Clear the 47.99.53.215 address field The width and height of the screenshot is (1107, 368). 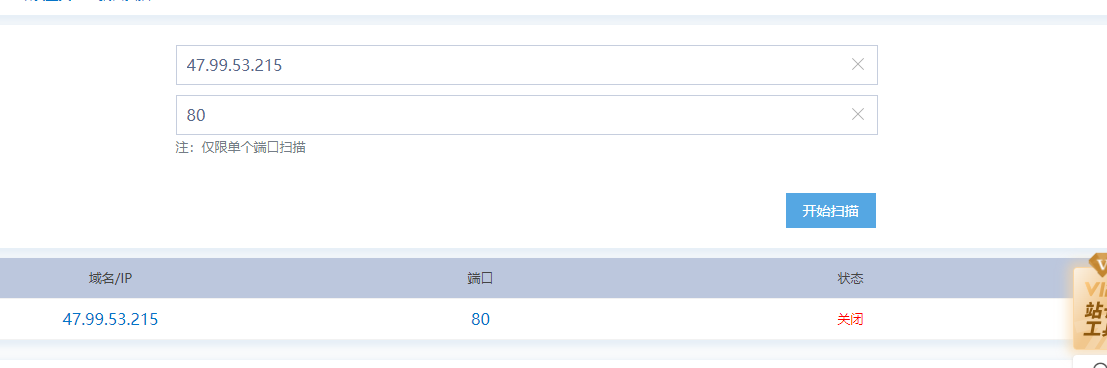pos(858,64)
